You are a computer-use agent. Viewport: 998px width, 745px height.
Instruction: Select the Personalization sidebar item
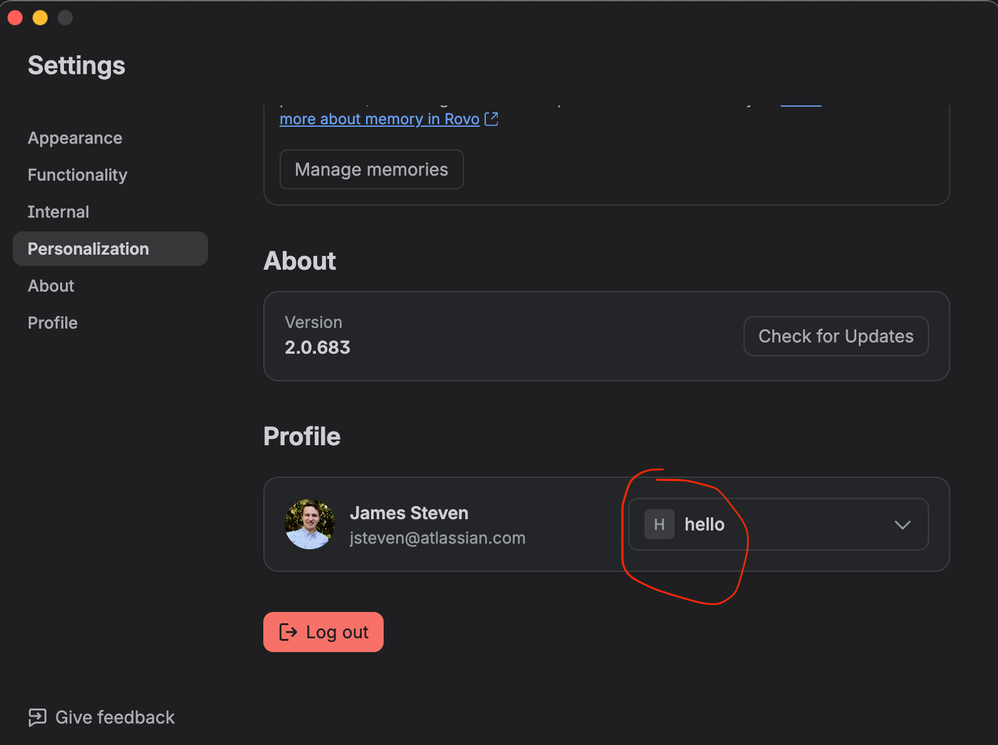(110, 249)
